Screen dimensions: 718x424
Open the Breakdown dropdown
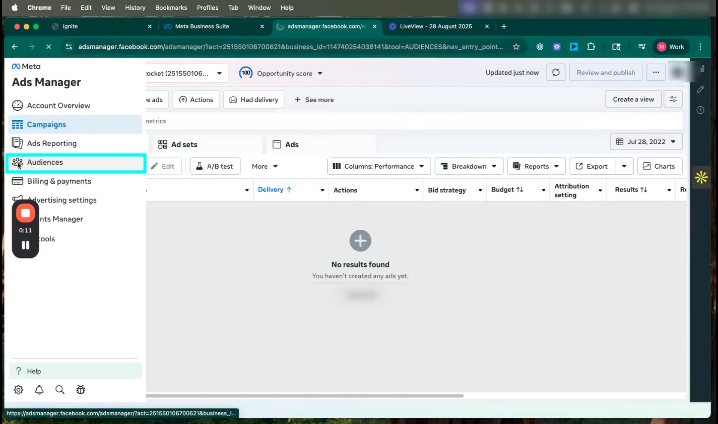coord(468,166)
